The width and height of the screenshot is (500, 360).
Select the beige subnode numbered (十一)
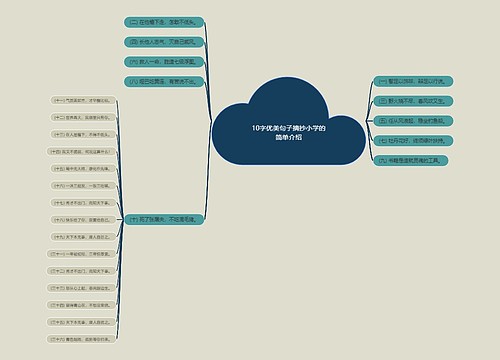pos(83,100)
